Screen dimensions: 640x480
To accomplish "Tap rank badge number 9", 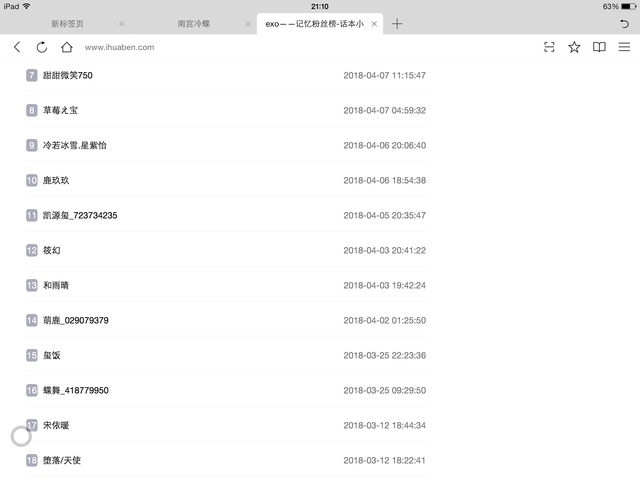I will coord(32,146).
